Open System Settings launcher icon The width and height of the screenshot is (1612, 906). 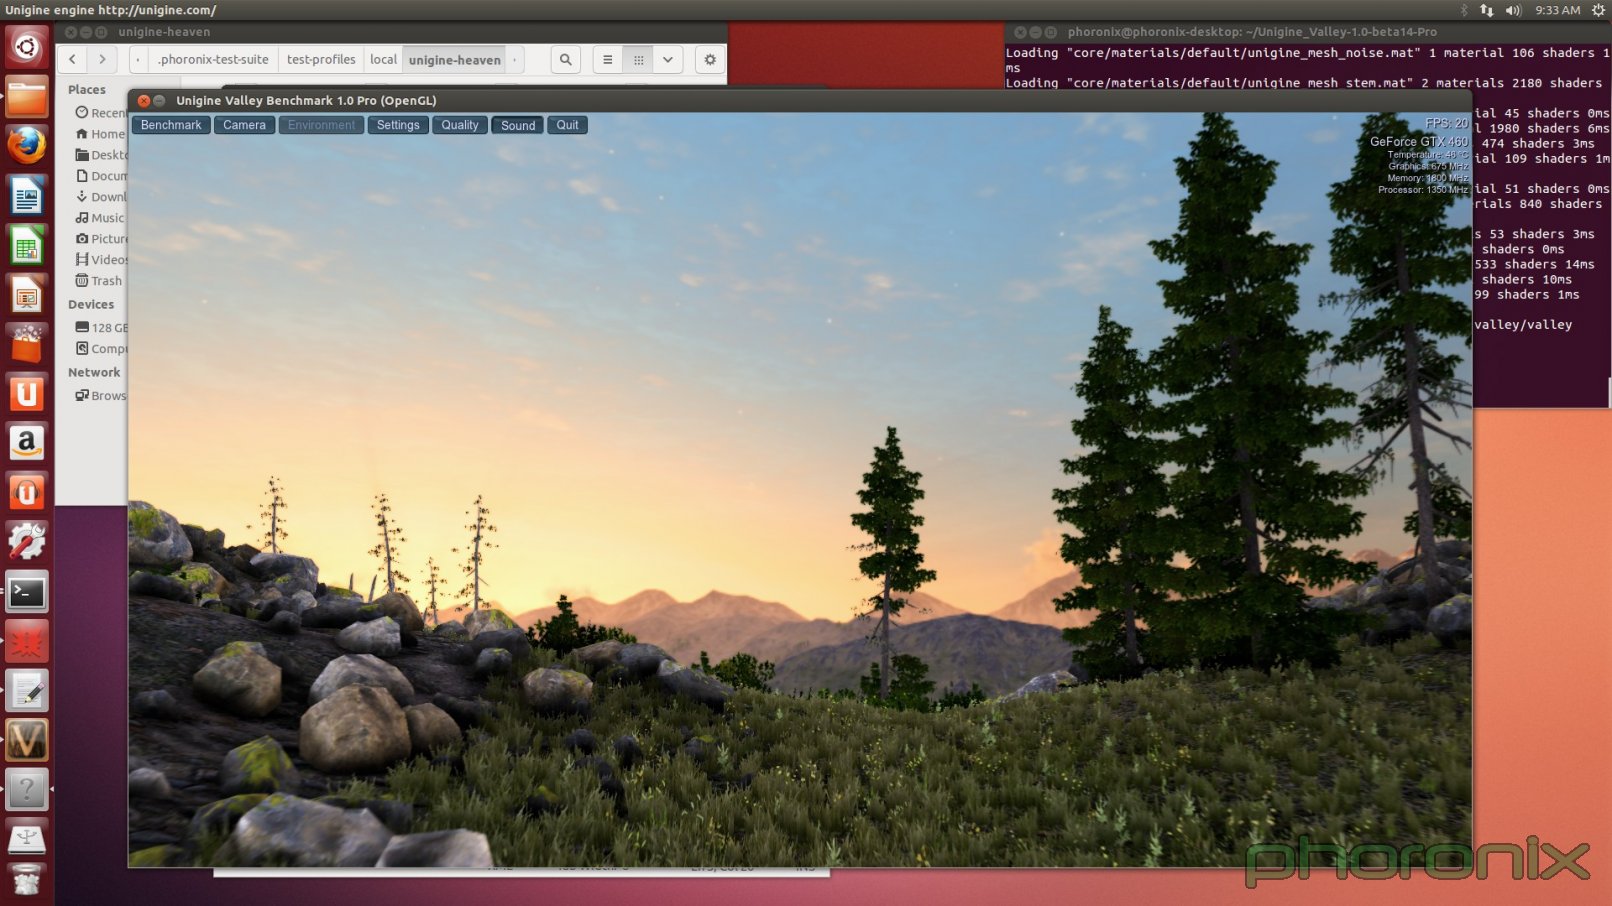(x=27, y=542)
